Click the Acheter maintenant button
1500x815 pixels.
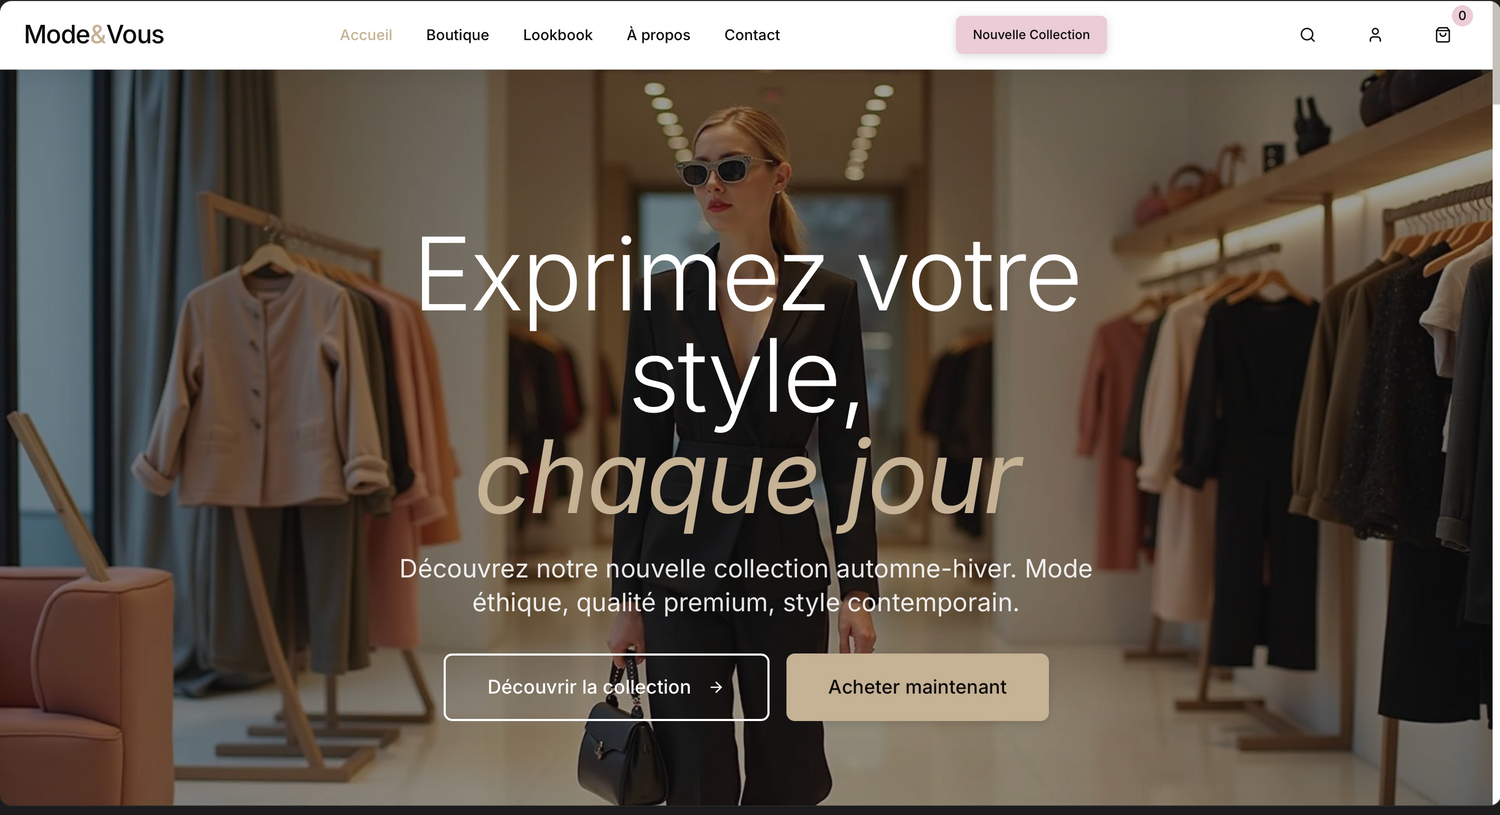coord(917,687)
